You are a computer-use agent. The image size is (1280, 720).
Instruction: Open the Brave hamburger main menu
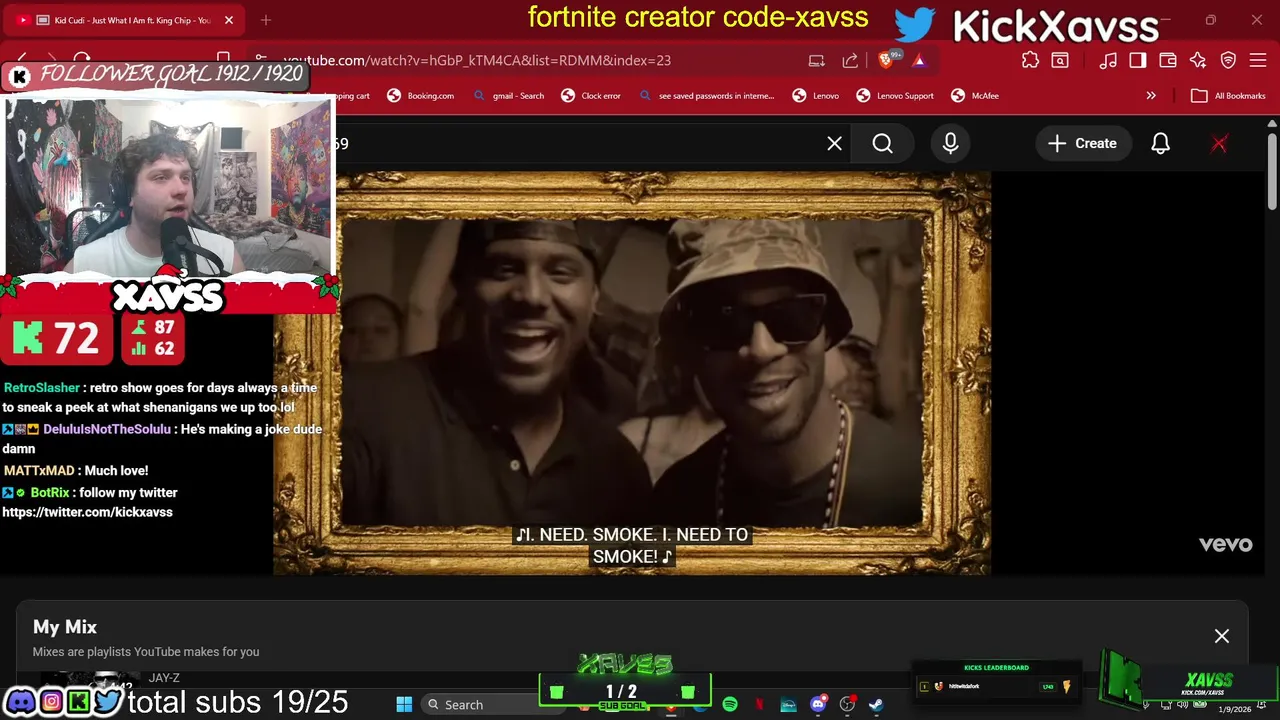coord(1258,60)
